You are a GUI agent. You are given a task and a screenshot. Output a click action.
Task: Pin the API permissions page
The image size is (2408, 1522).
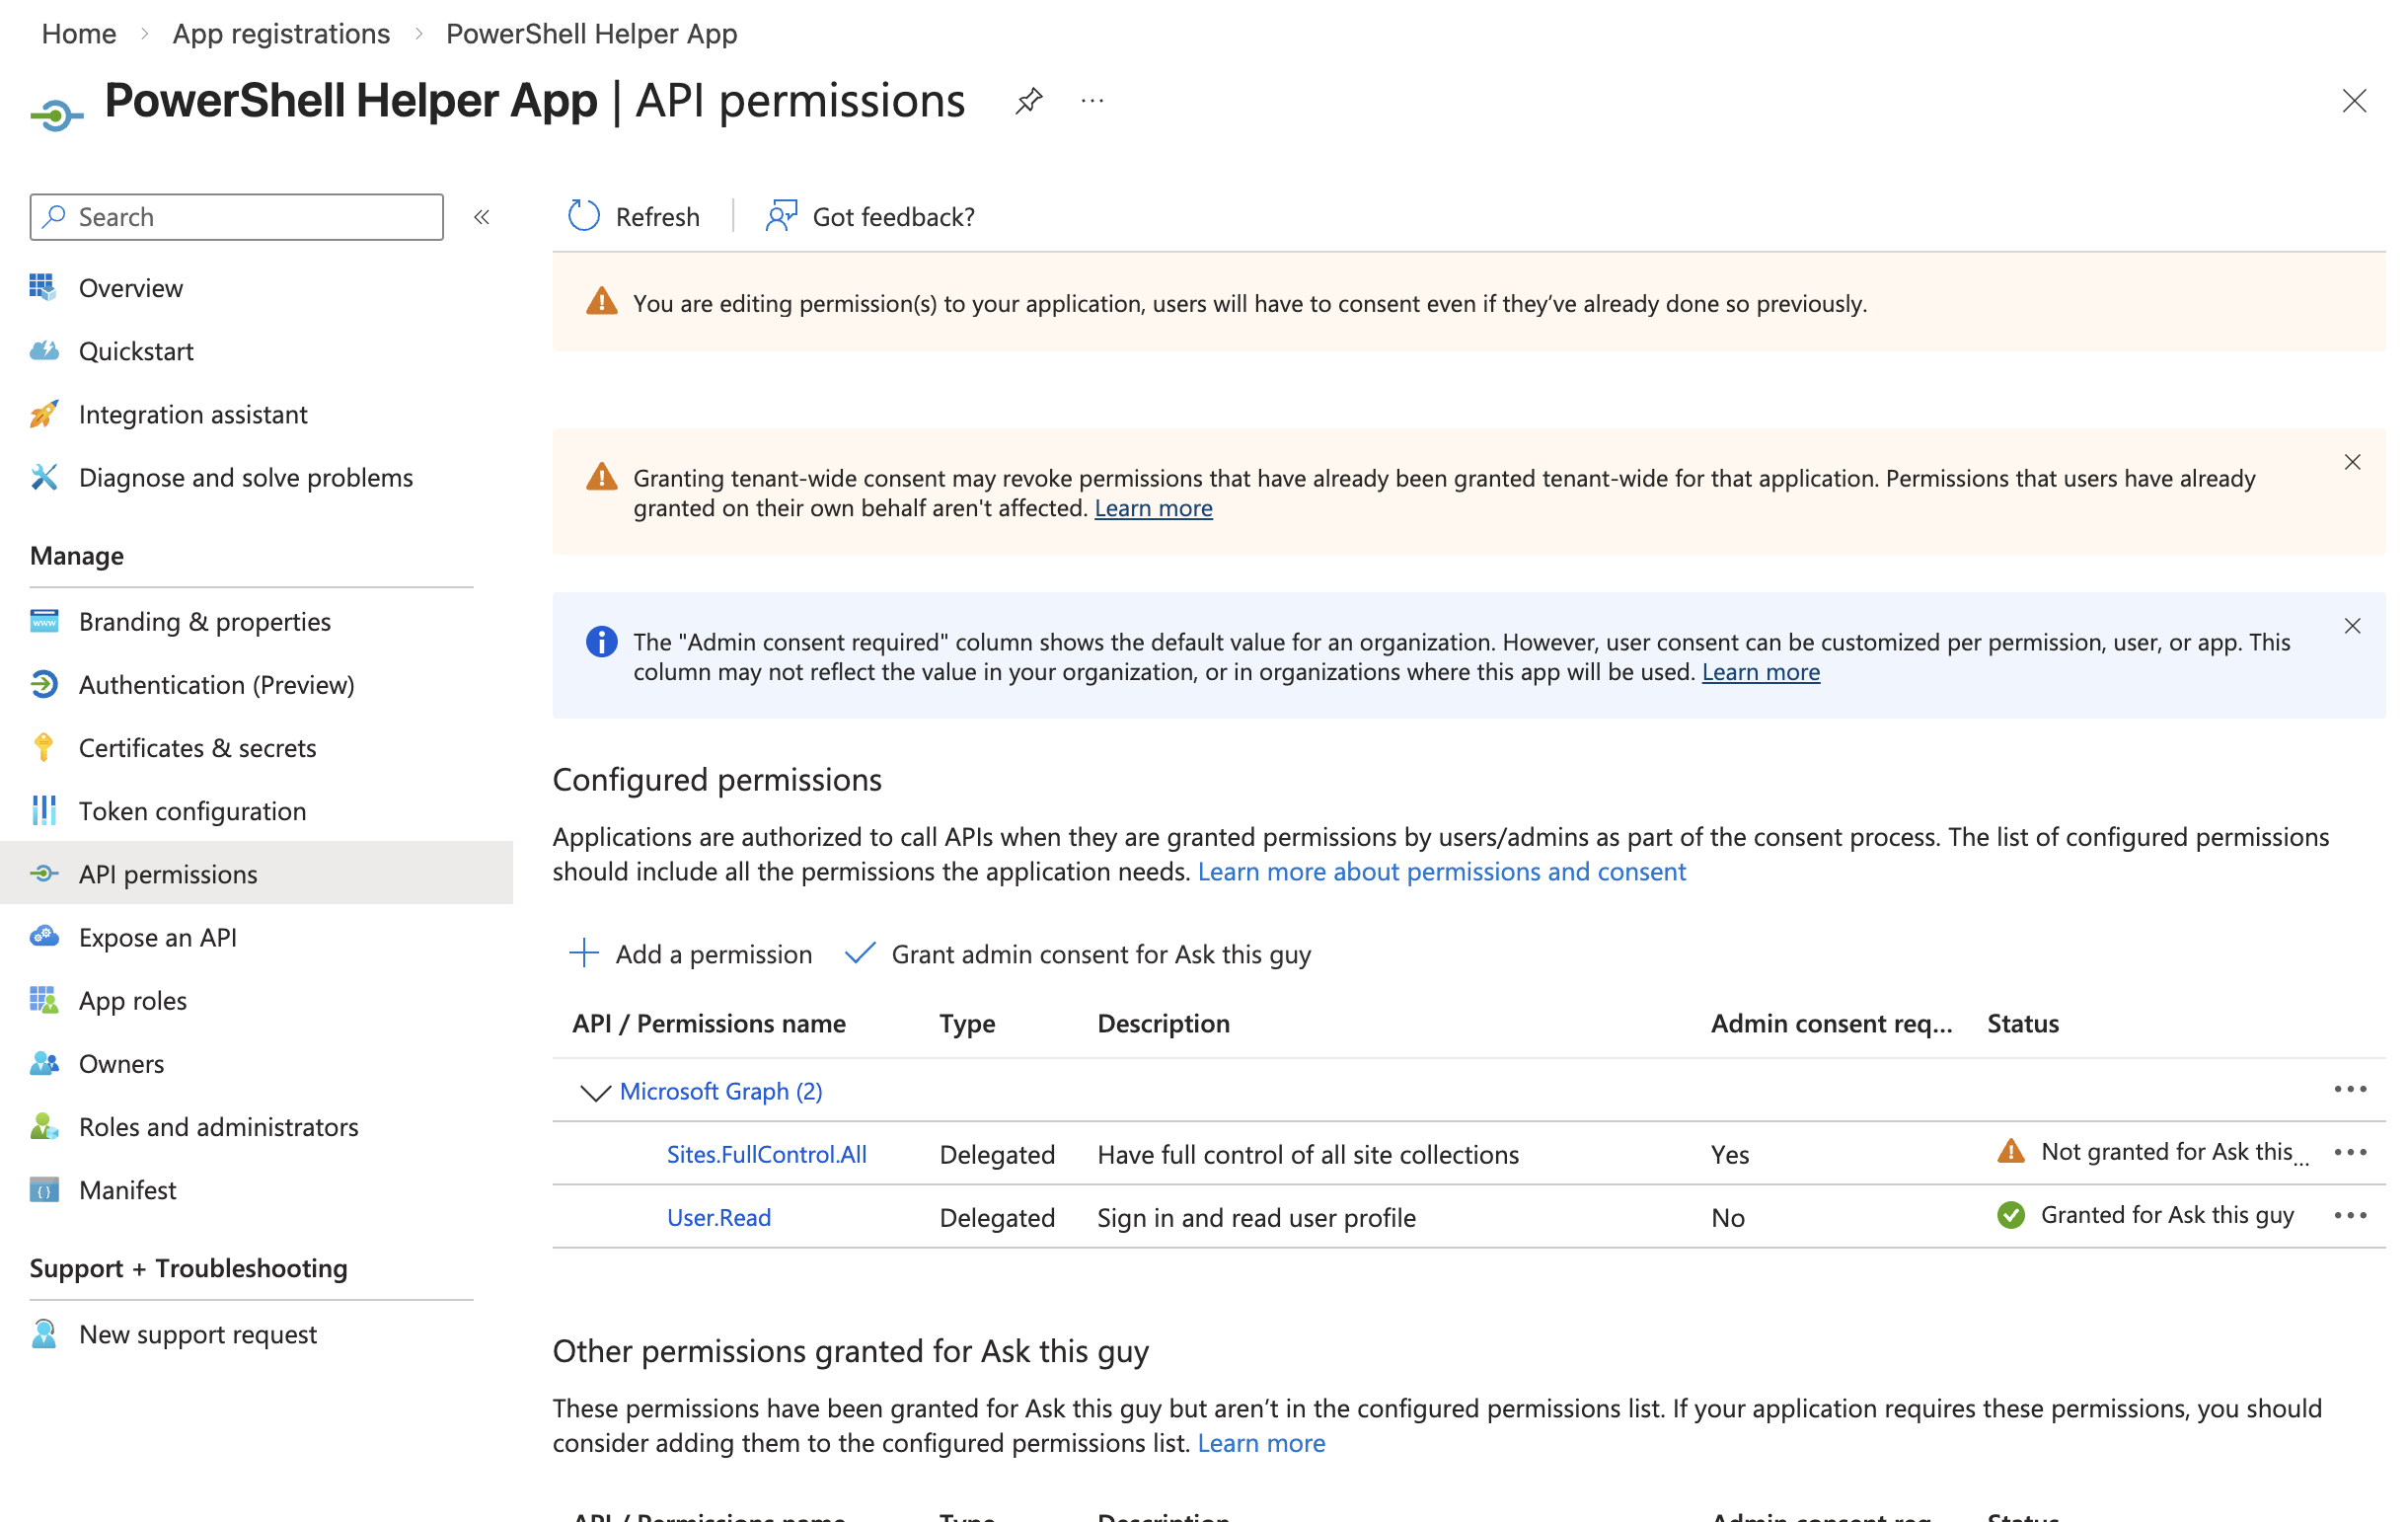click(x=1029, y=100)
